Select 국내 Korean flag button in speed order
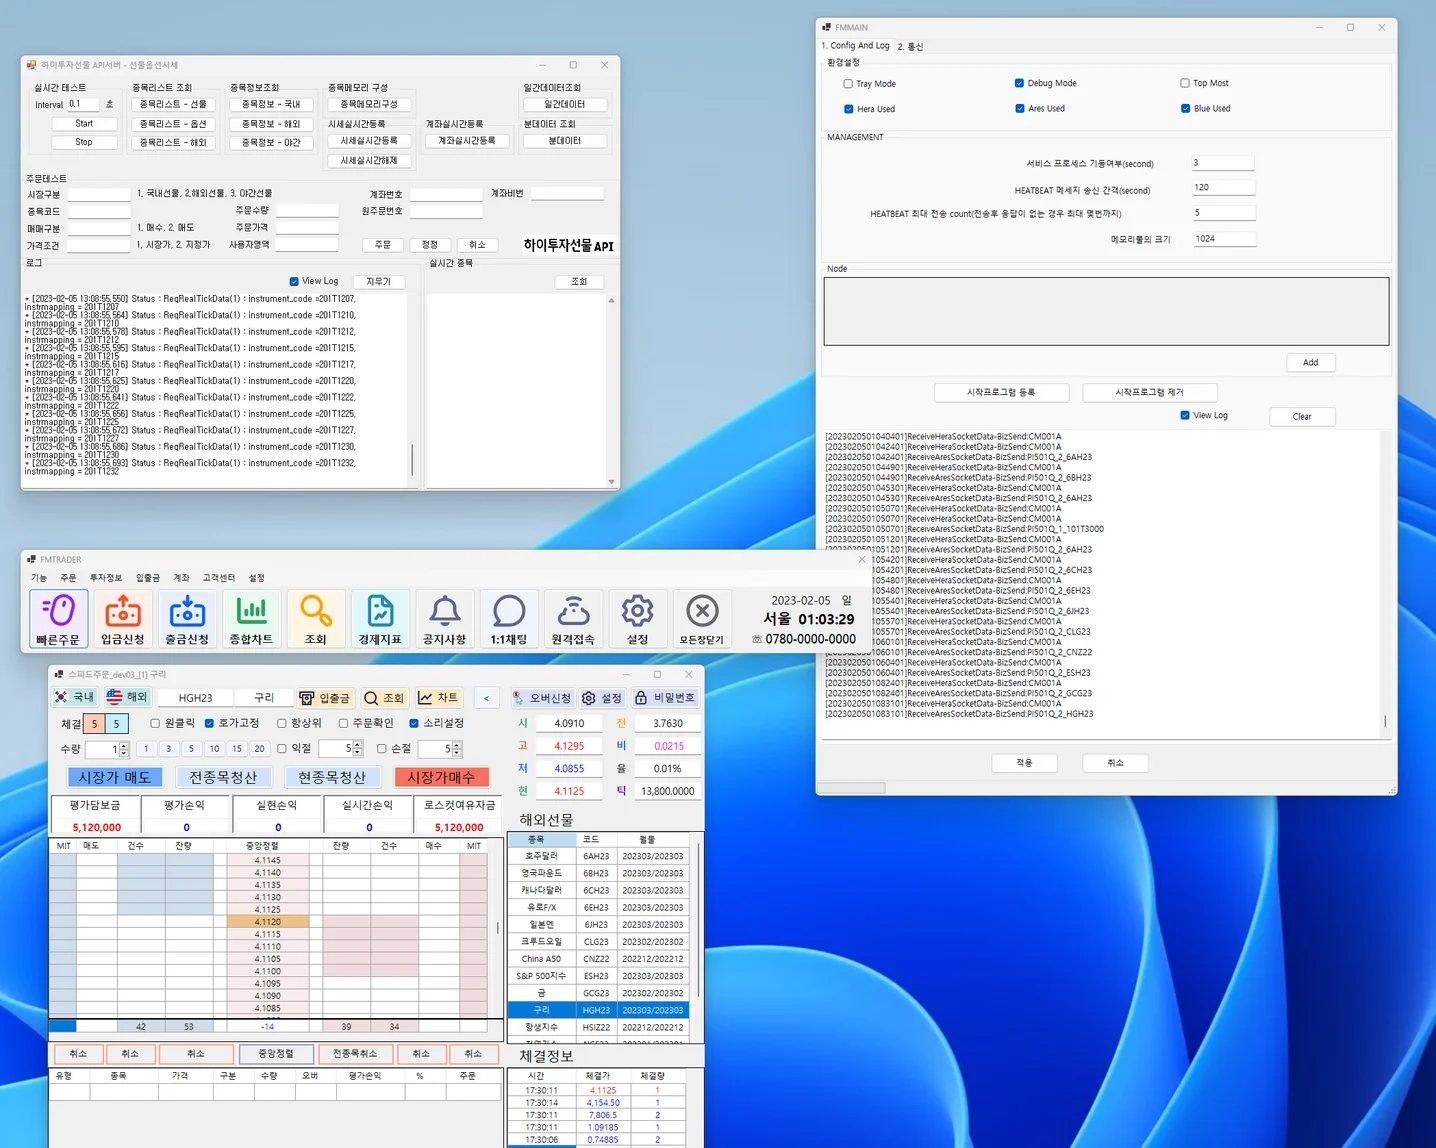The width and height of the screenshot is (1436, 1148). tap(75, 697)
